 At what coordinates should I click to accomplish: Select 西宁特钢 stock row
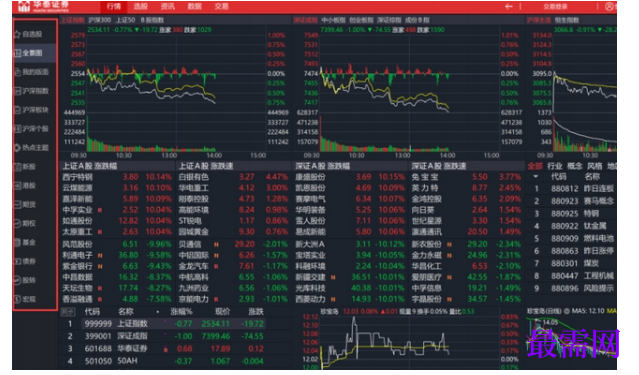tap(117, 177)
